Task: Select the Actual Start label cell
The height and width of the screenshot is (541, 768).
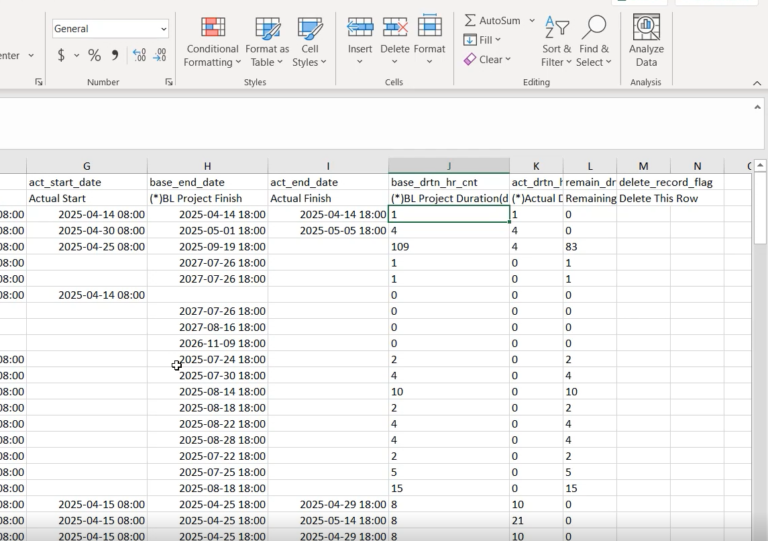Action: (87, 198)
